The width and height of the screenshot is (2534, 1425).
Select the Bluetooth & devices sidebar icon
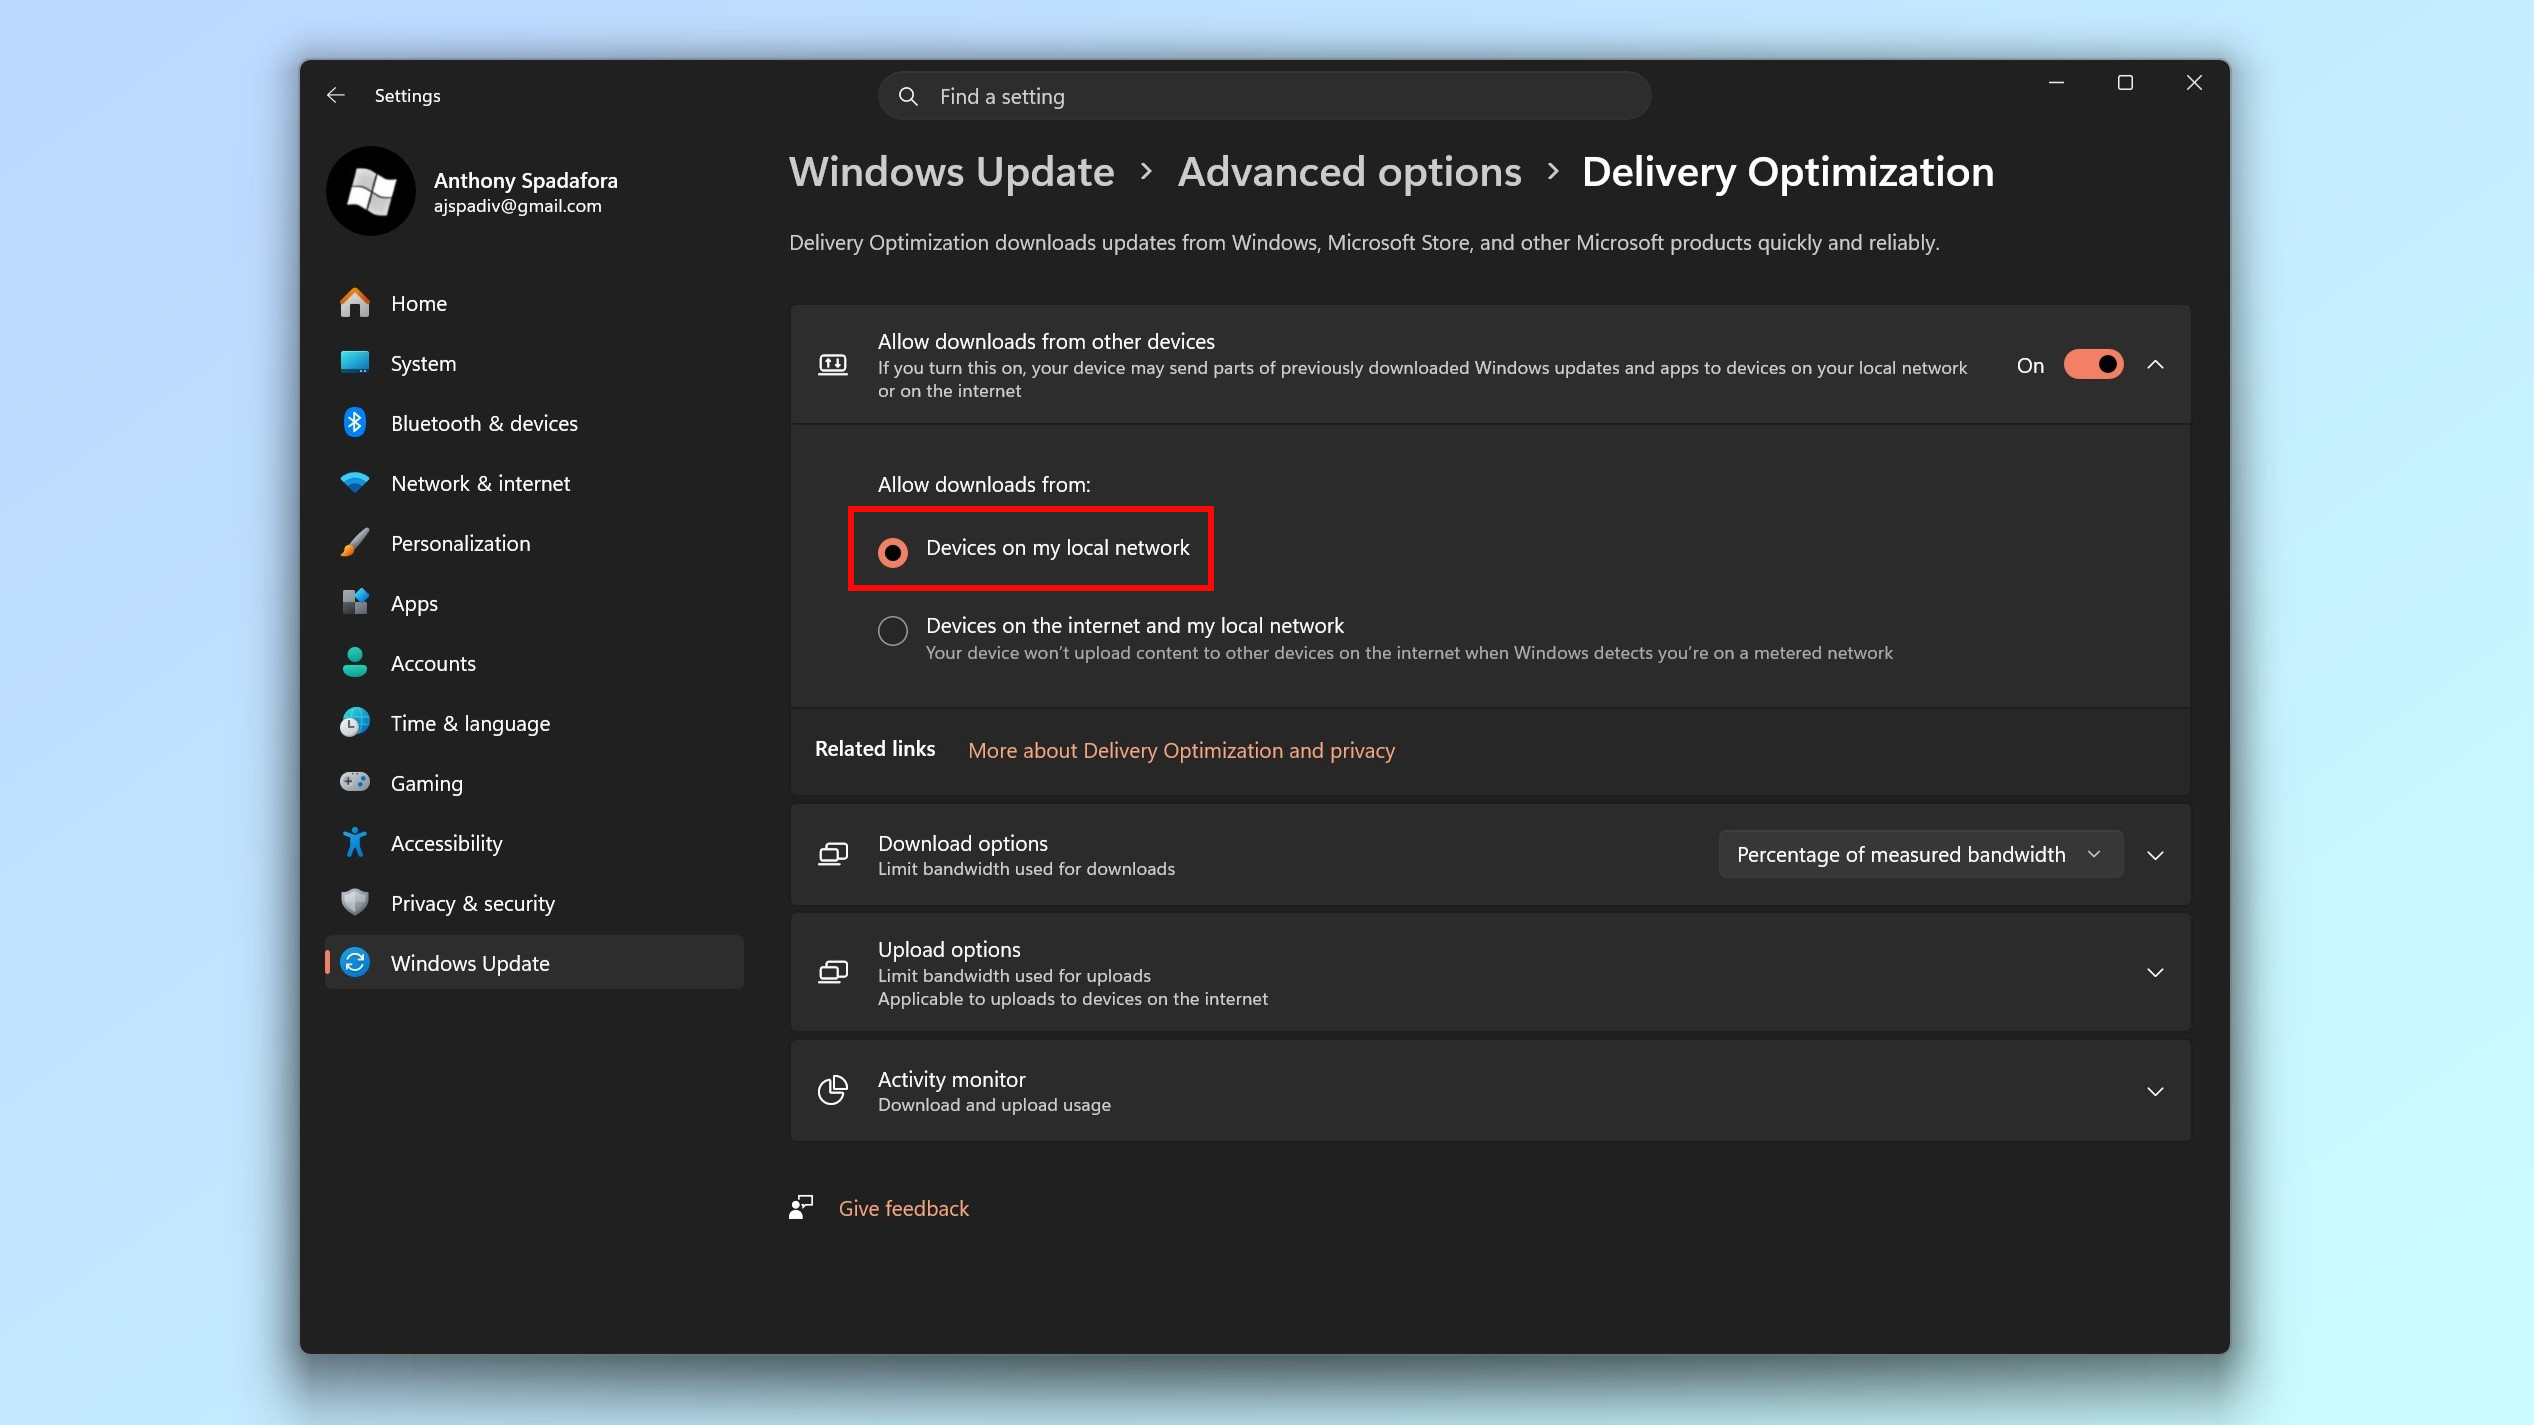click(x=355, y=423)
